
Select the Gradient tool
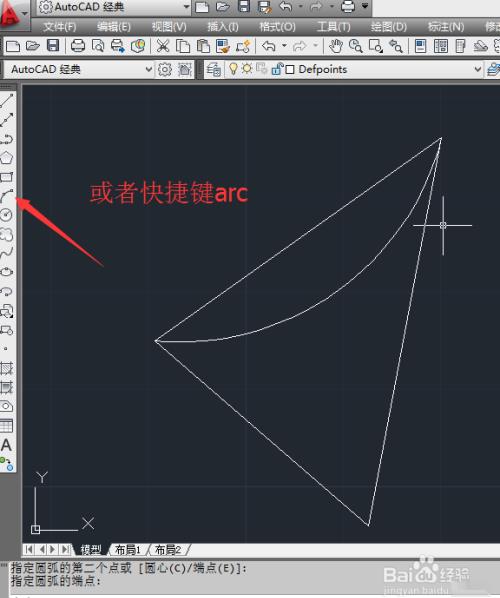7,387
